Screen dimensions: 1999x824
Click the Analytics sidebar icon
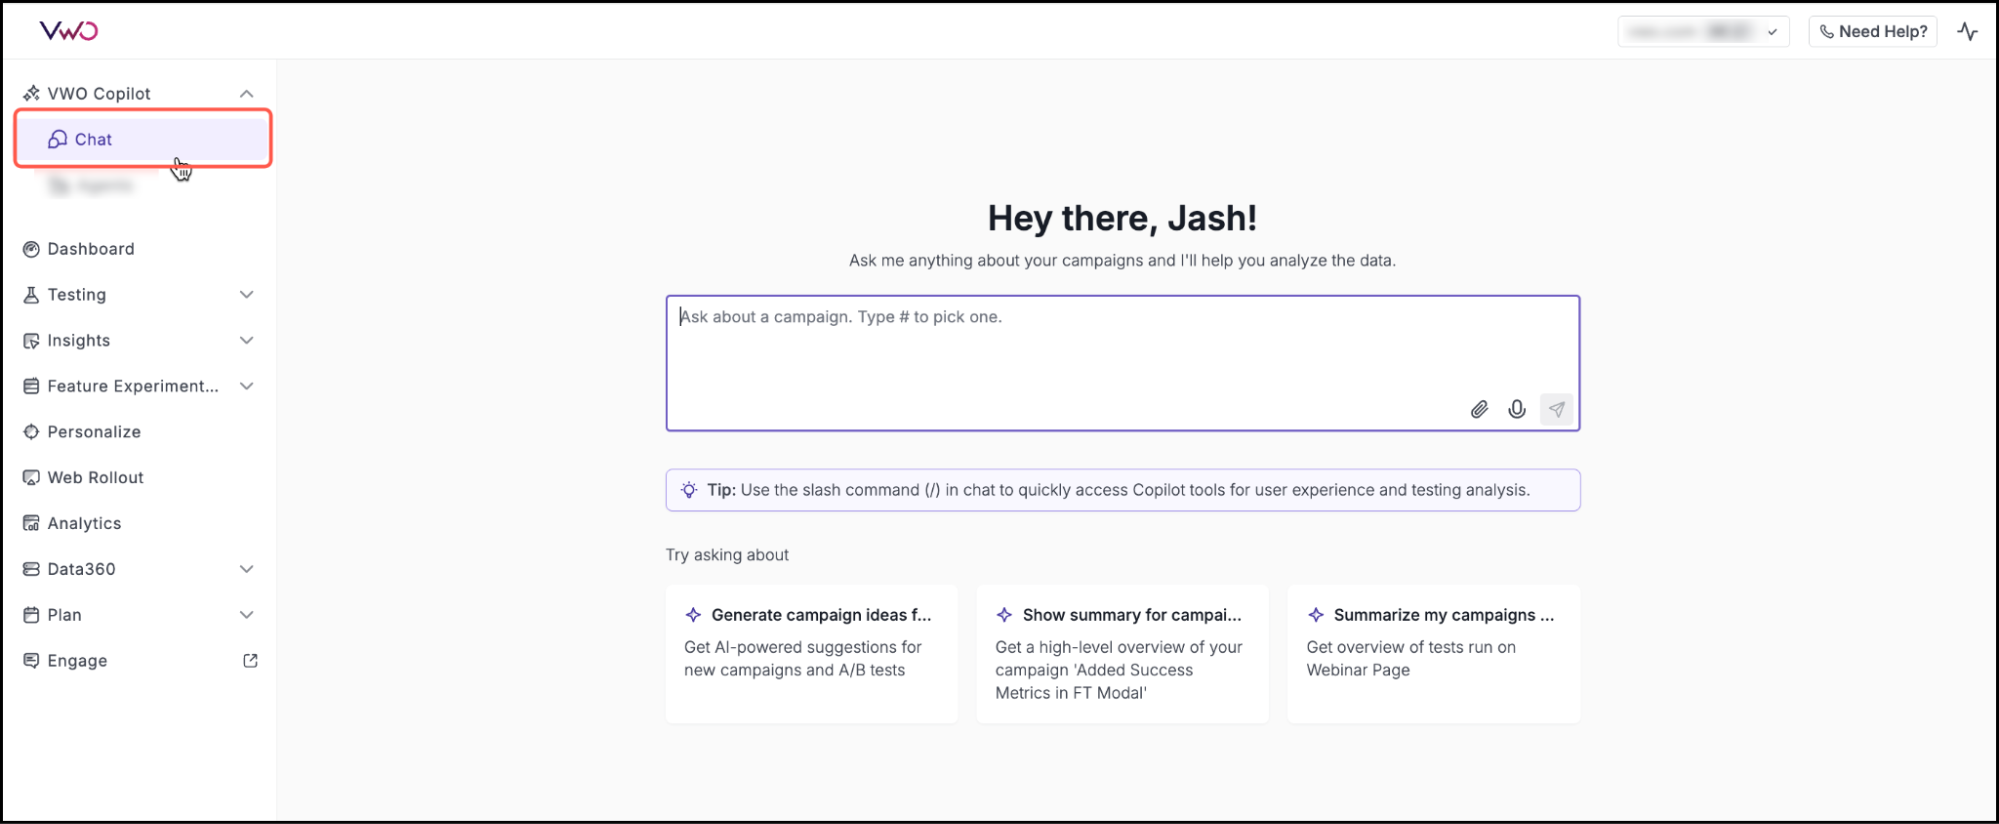coord(31,523)
